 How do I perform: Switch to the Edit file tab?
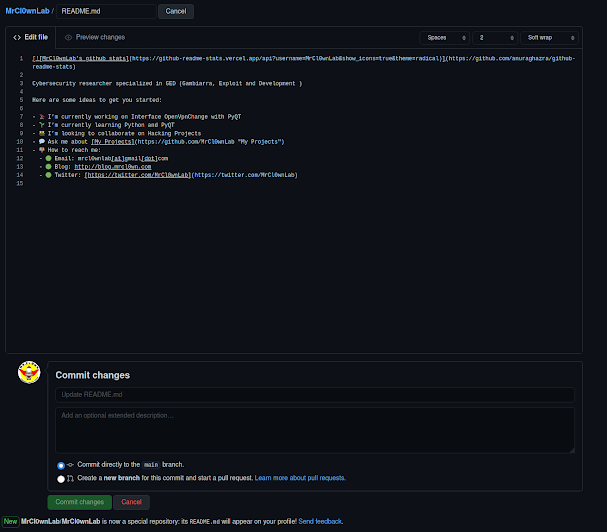tap(31, 37)
